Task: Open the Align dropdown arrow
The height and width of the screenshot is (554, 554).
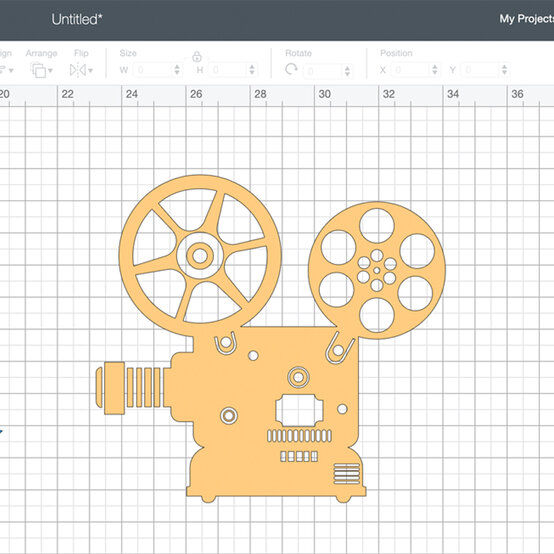Action: click(11, 70)
